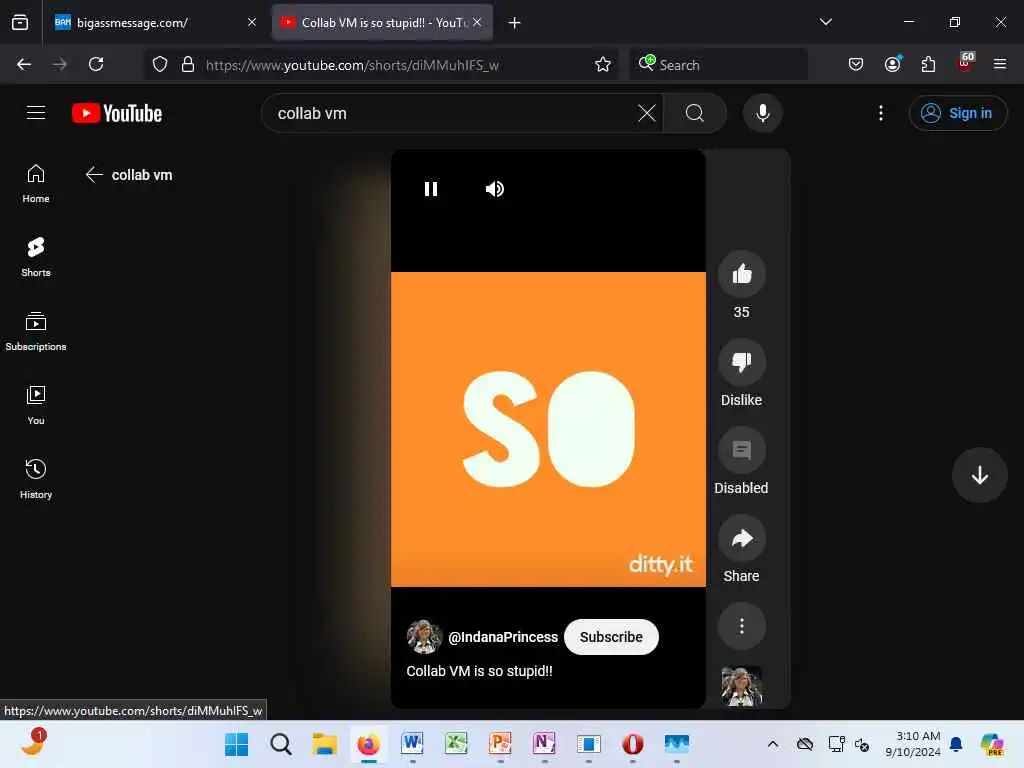Image resolution: width=1024 pixels, height=768 pixels.
Task: Share this short
Action: (741, 538)
